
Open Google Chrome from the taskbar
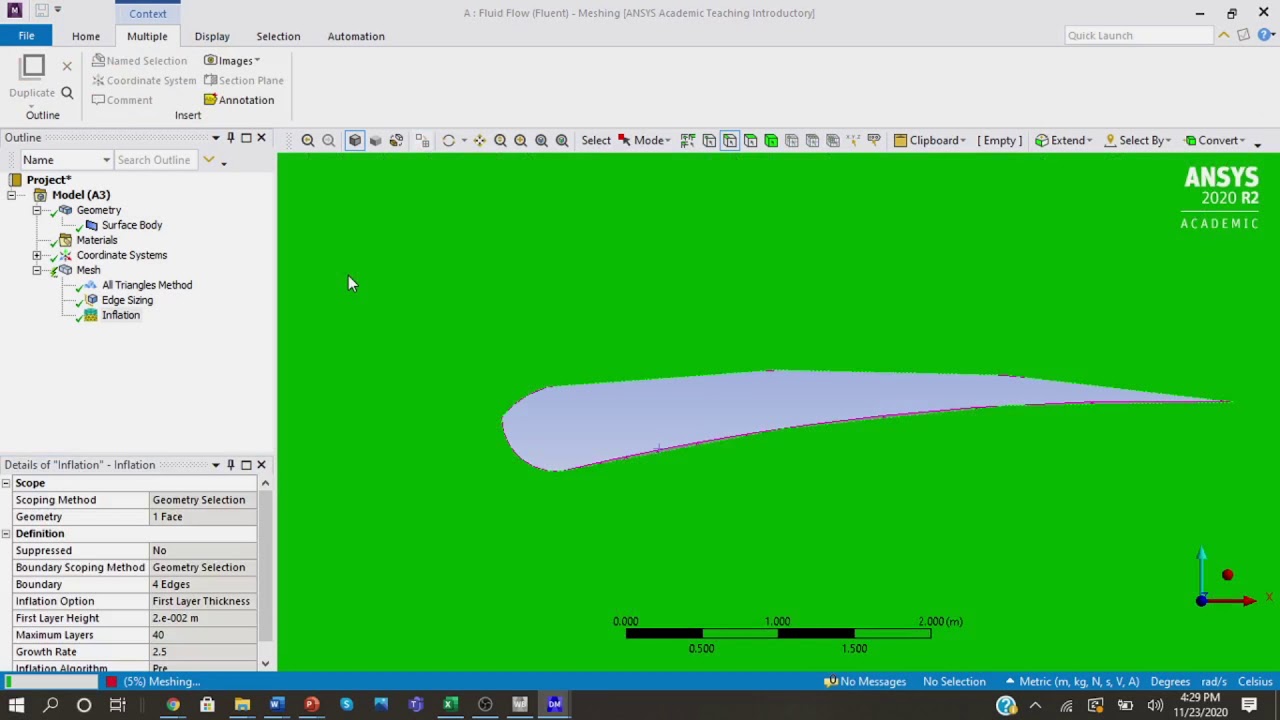click(x=173, y=705)
